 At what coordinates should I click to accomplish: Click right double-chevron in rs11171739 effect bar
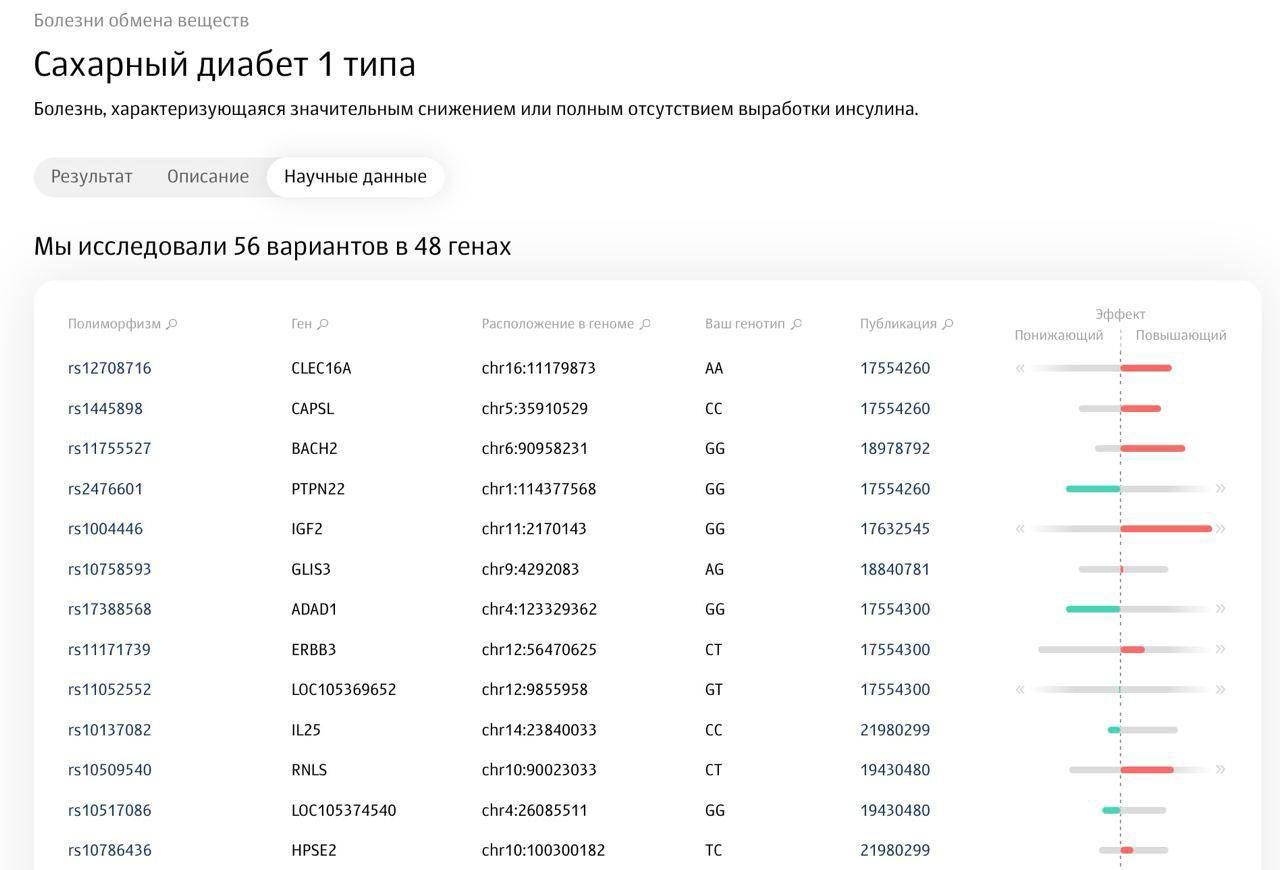pyautogui.click(x=1220, y=649)
